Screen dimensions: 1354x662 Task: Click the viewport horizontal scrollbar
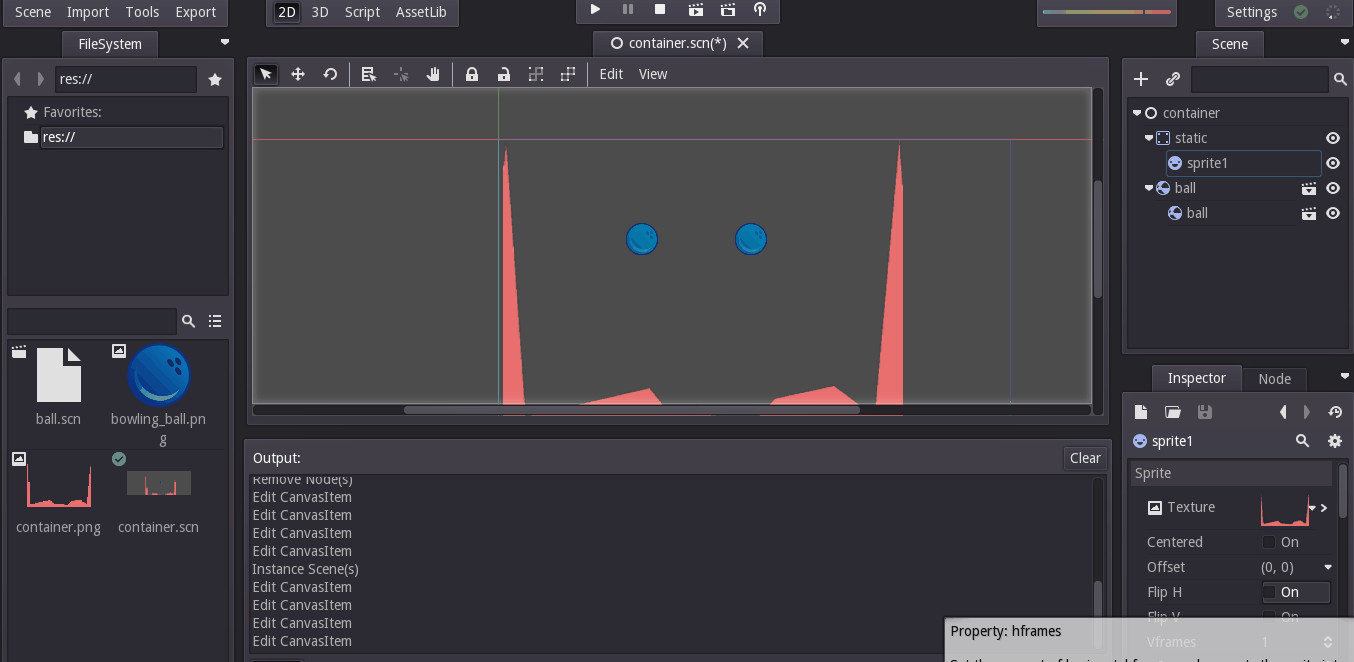(631, 410)
